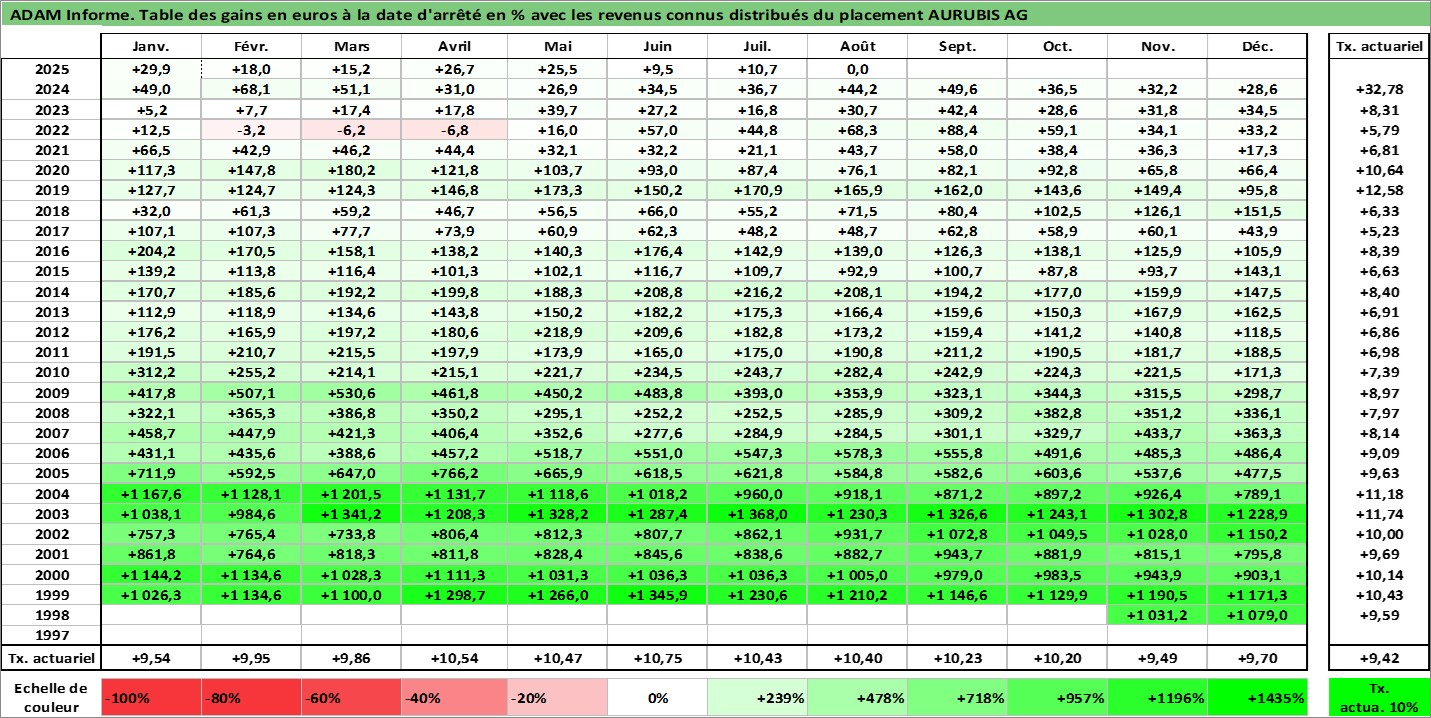
Task: Click the -20% light pink legend swatch
Action: coord(558,698)
